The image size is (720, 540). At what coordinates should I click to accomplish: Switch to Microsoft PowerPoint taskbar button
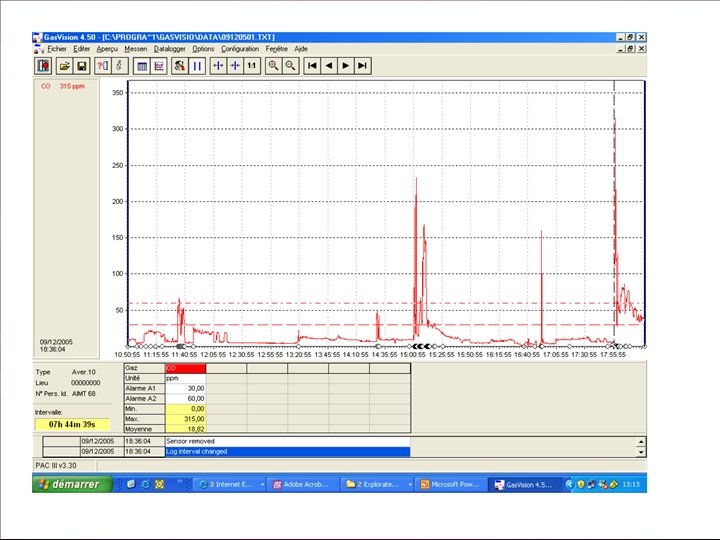(450, 484)
